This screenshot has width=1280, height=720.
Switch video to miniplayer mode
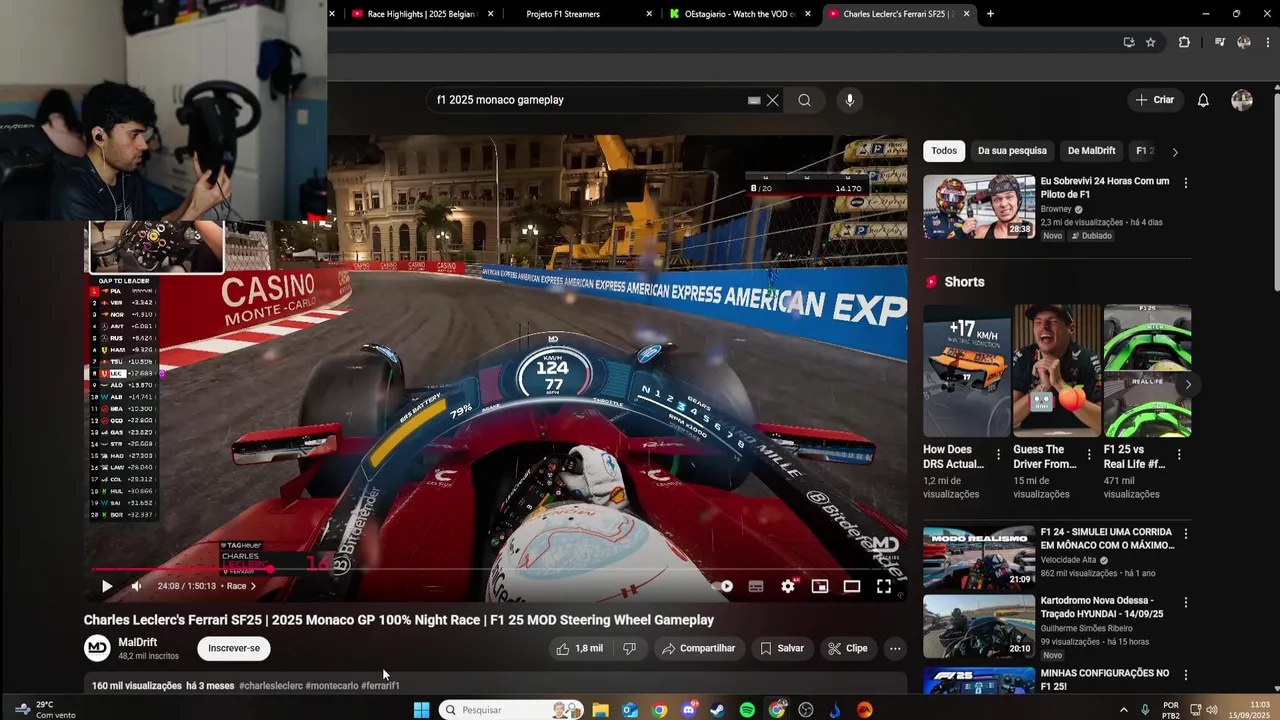click(x=820, y=587)
